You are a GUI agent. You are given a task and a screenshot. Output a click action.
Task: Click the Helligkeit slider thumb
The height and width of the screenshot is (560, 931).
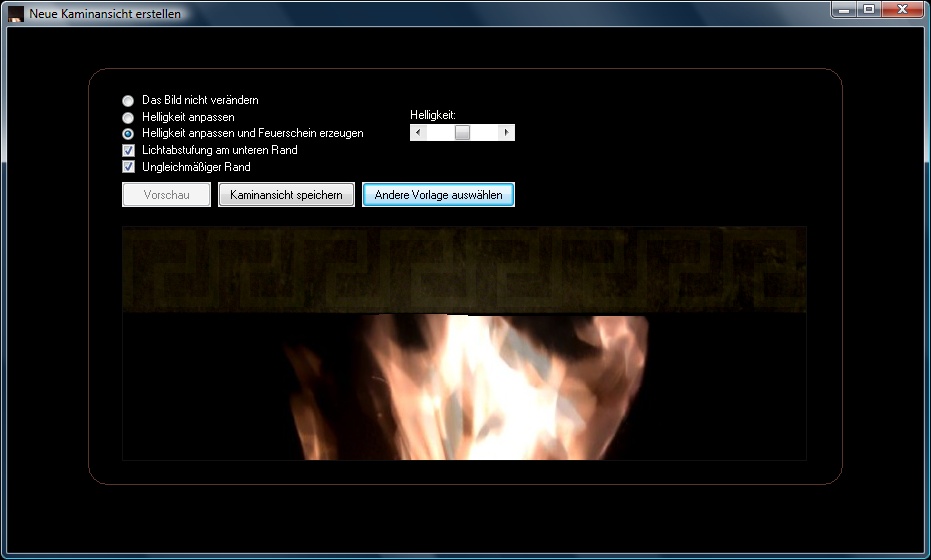462,132
